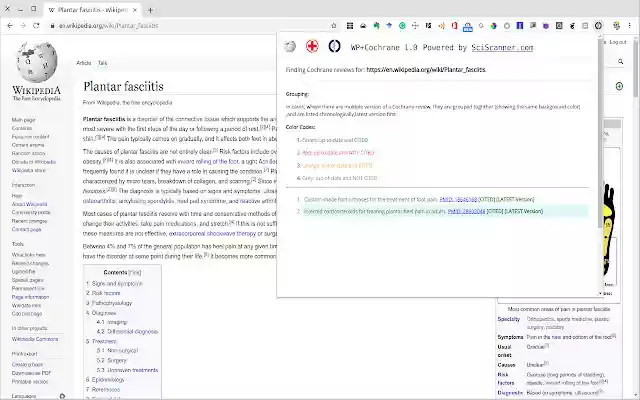640x400 pixels.
Task: Click the Wikipedia search magnifier icon
Action: (x=620, y=62)
